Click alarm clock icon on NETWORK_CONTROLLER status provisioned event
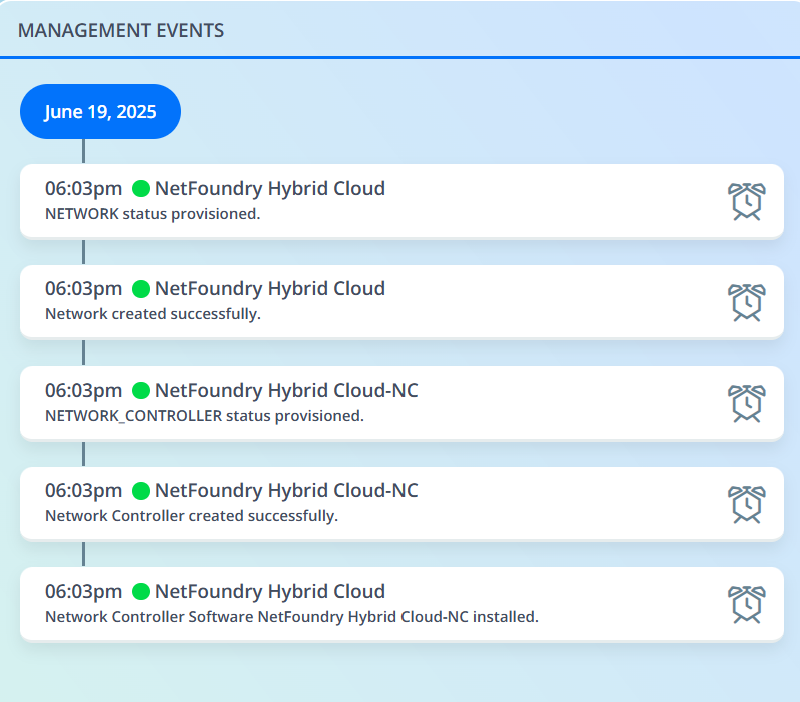This screenshot has height=702, width=800. (x=747, y=403)
